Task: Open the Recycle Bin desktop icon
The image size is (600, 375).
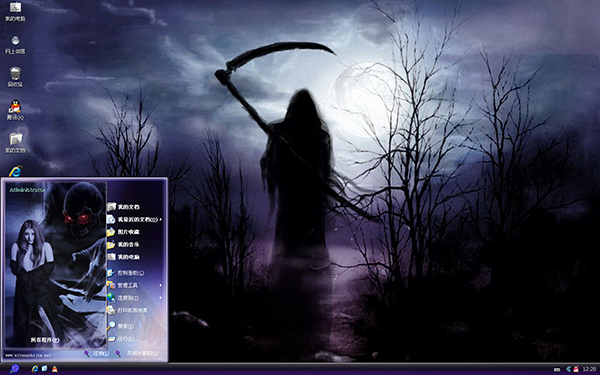Action: [15, 77]
